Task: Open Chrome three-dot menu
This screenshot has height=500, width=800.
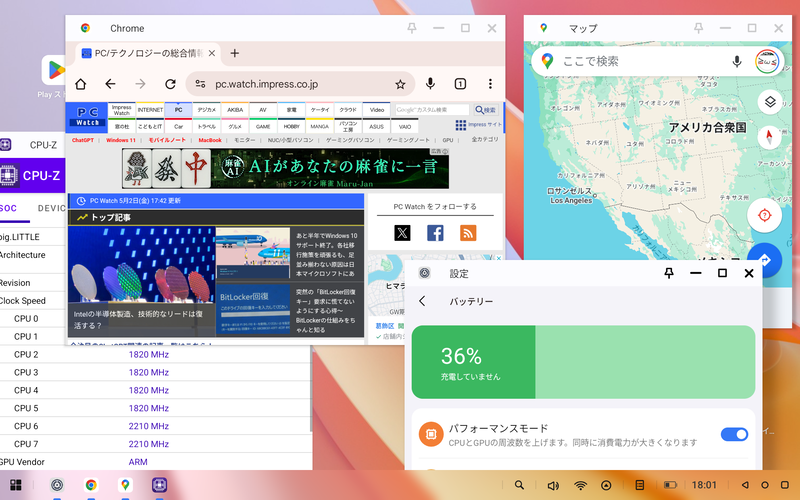Action: (490, 84)
